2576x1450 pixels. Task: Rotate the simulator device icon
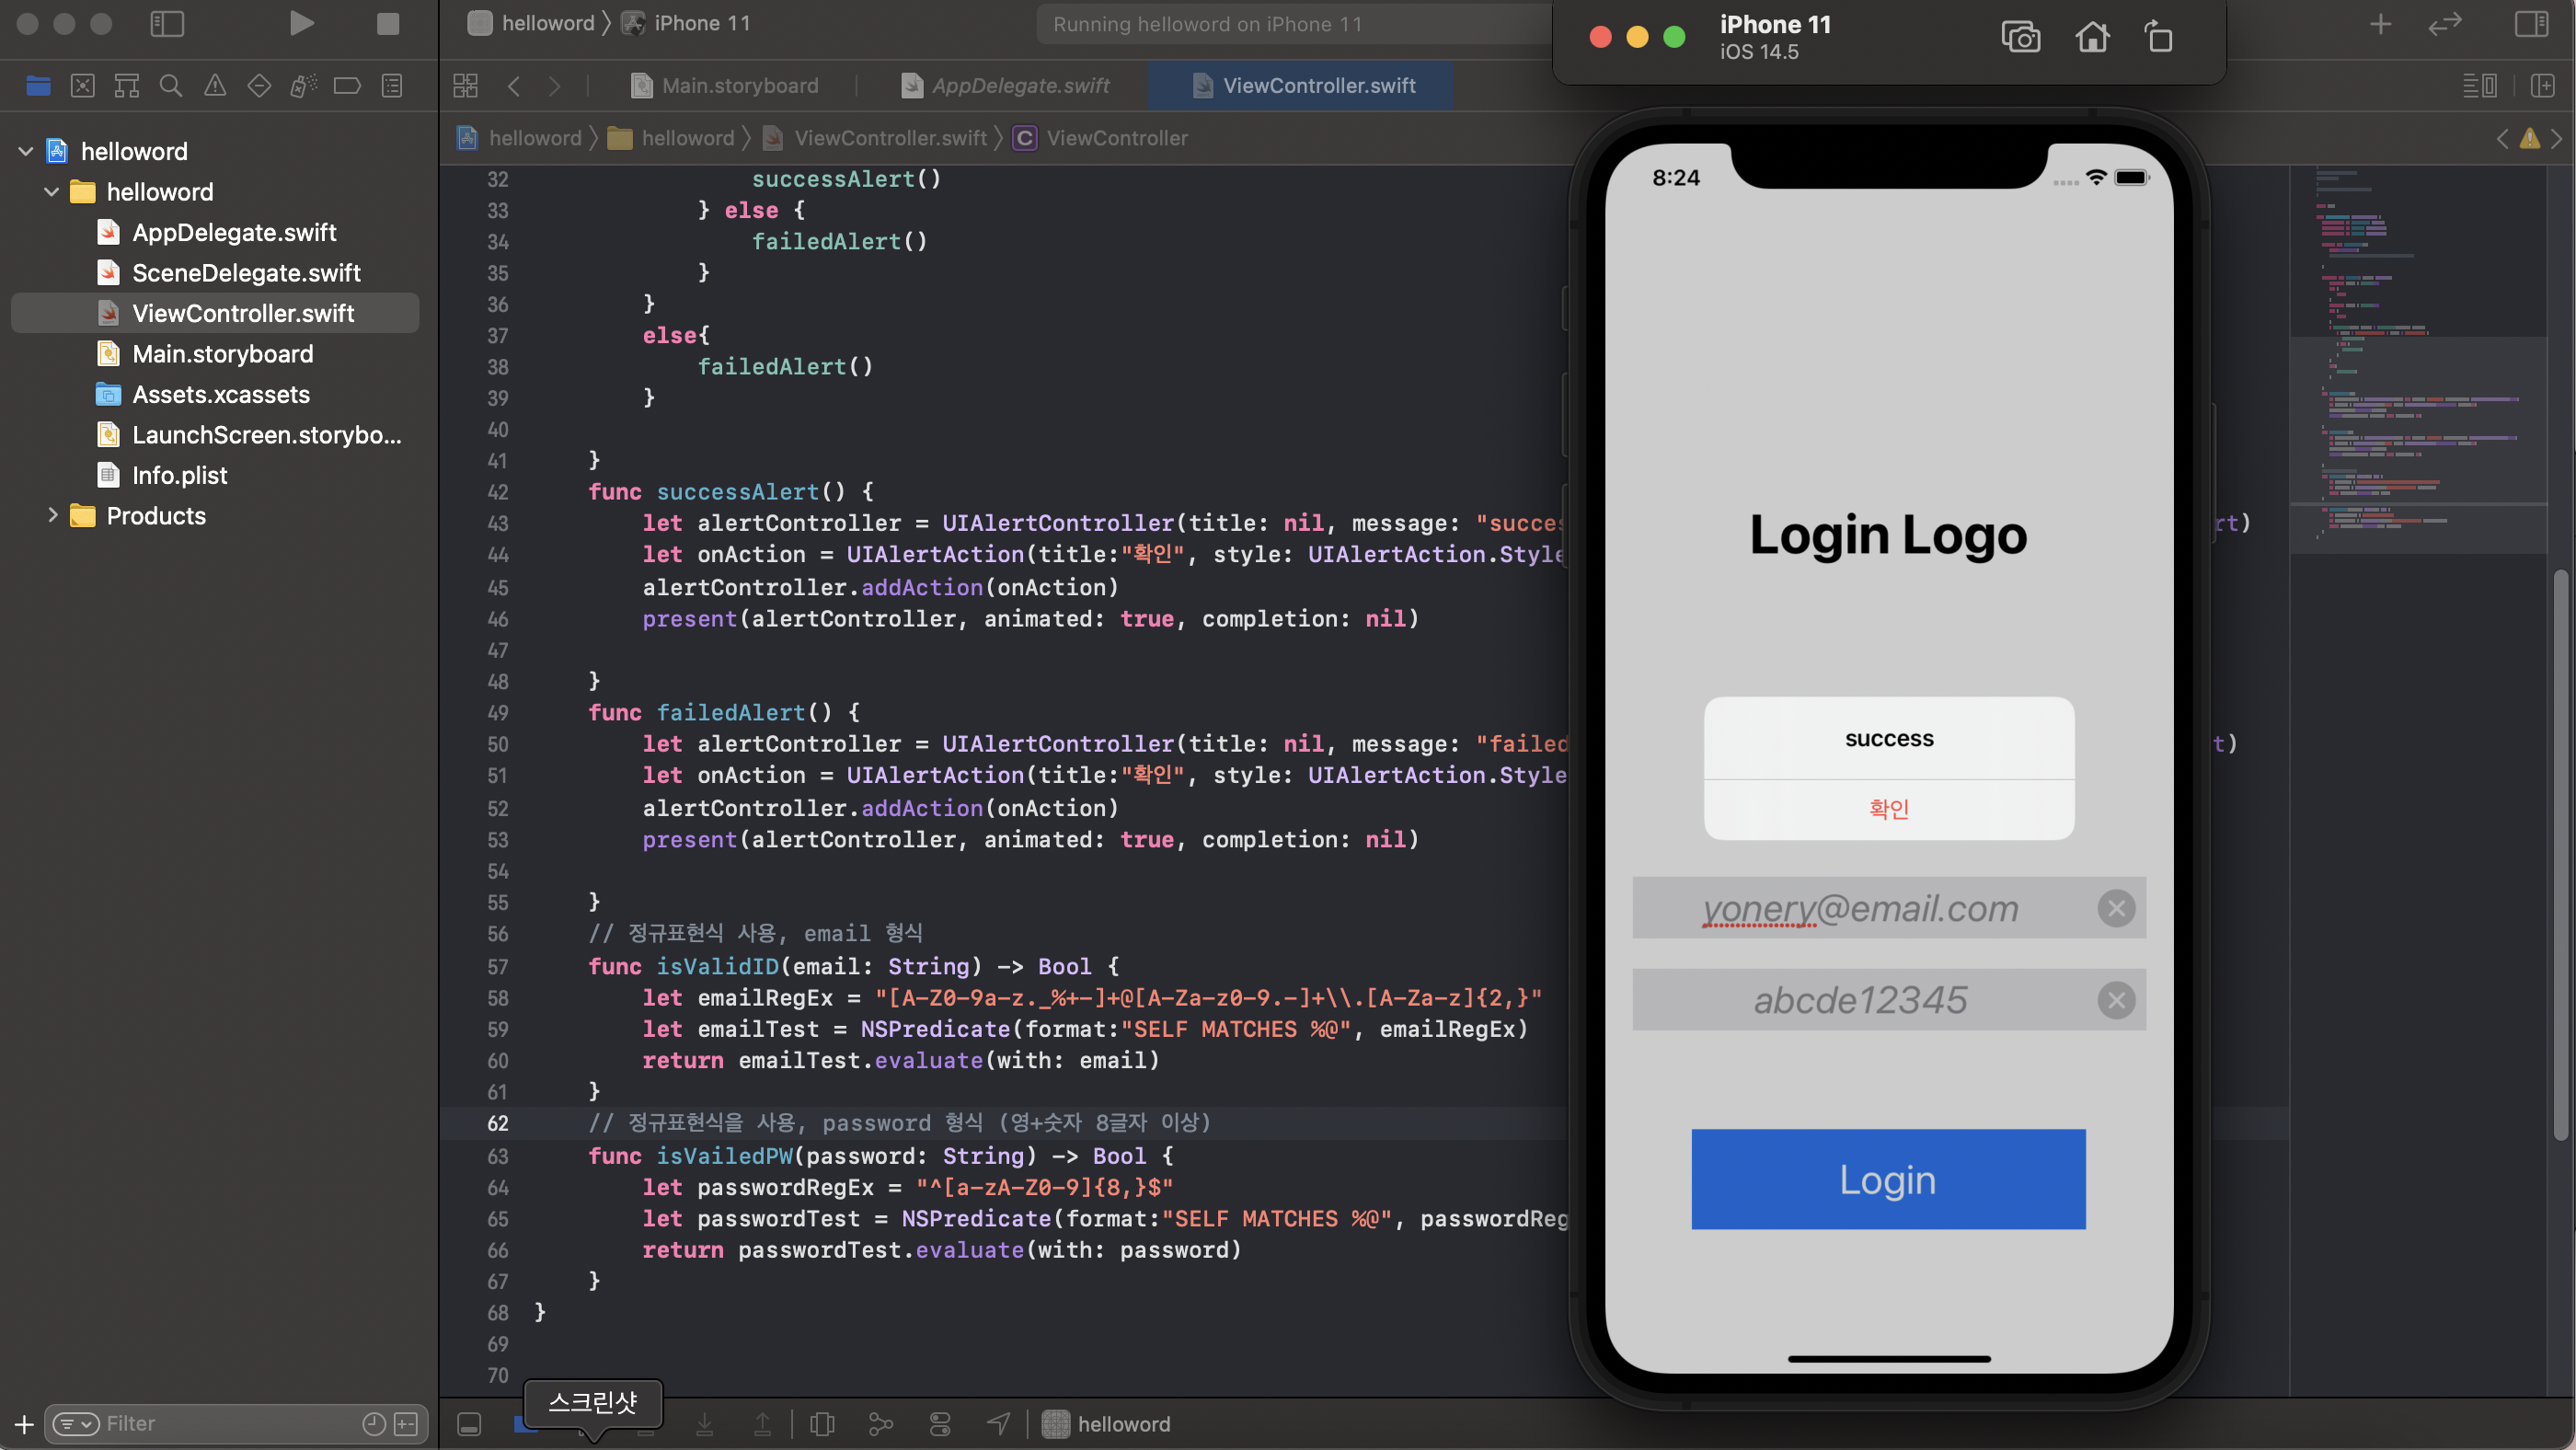tap(2158, 37)
